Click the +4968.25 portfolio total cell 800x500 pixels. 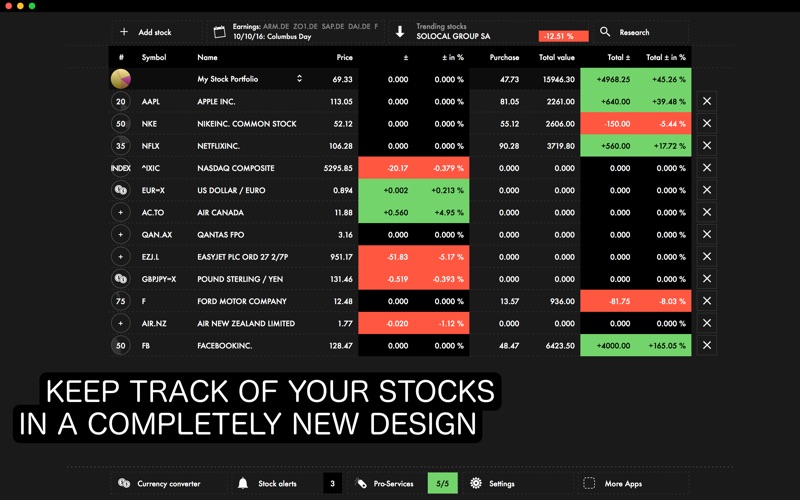(x=608, y=79)
